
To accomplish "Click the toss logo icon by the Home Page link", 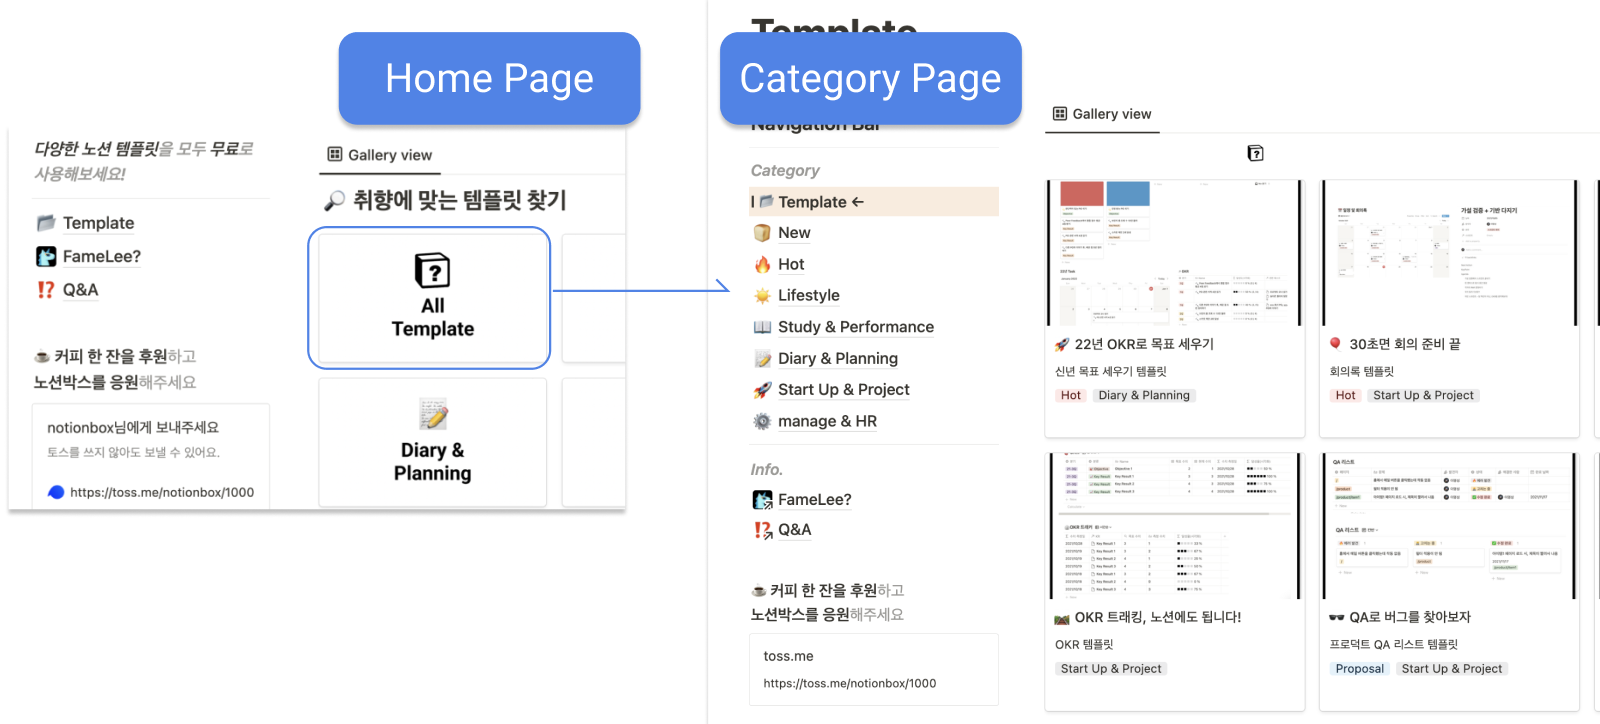I will (56, 492).
